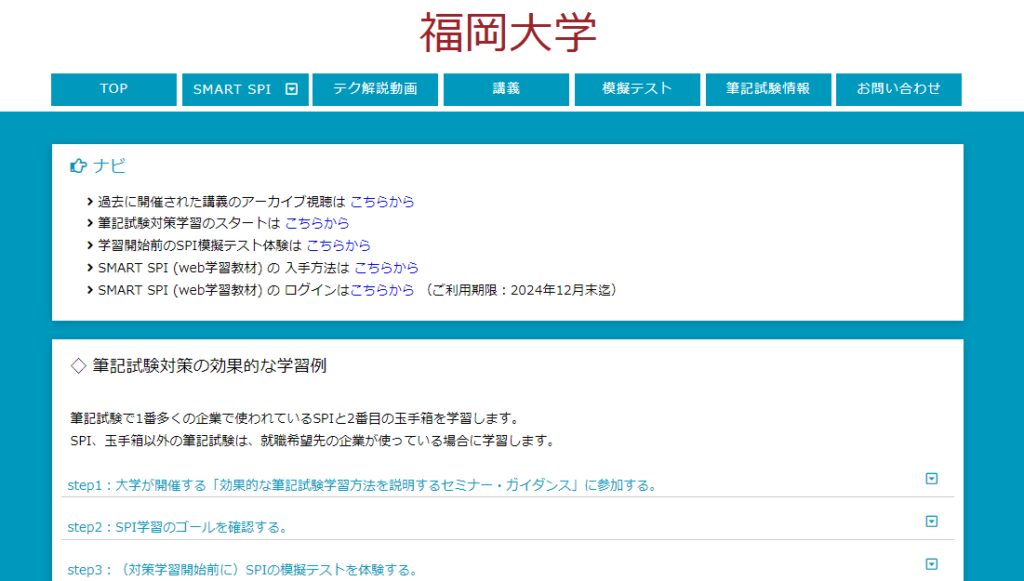Viewport: 1024px width, 581px height.
Task: Click chevron bullet before SMART SPI ログイン
Action: tap(90, 290)
